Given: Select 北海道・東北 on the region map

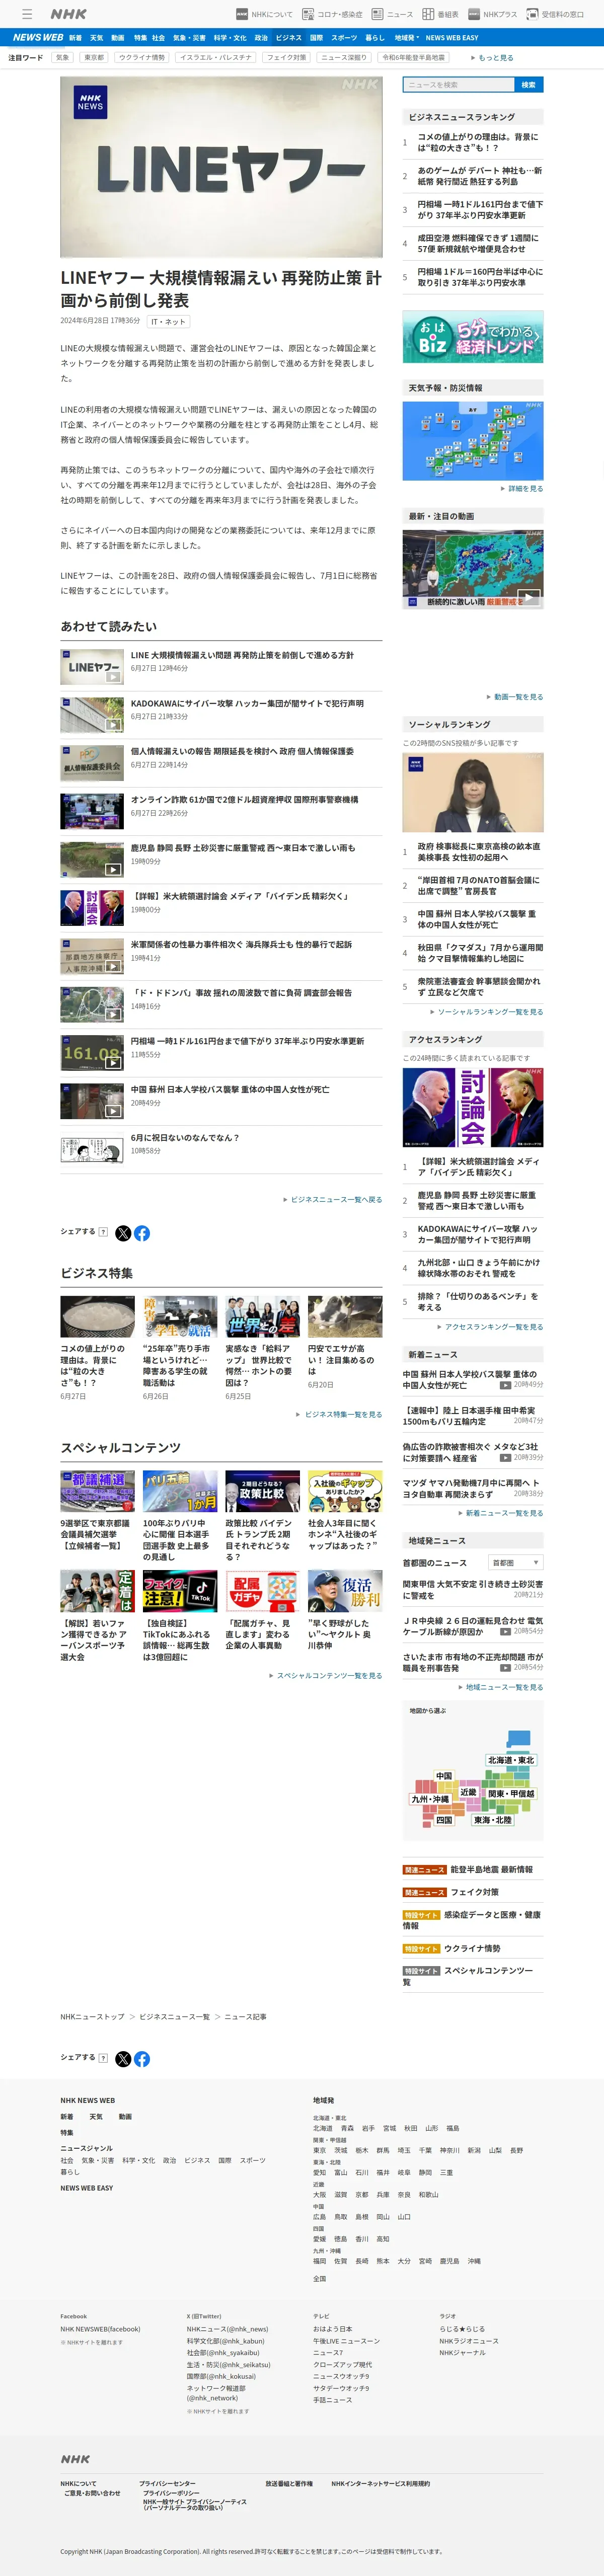Looking at the screenshot, I should (511, 1760).
